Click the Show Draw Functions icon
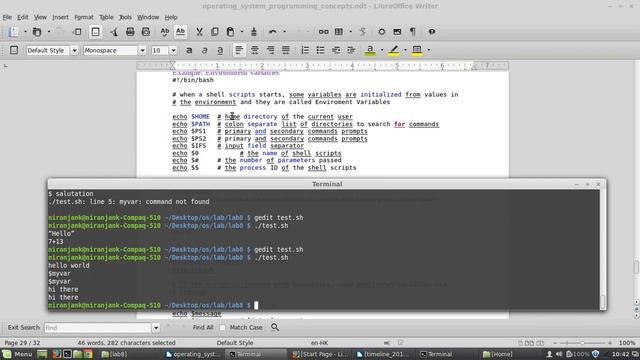 362,32
